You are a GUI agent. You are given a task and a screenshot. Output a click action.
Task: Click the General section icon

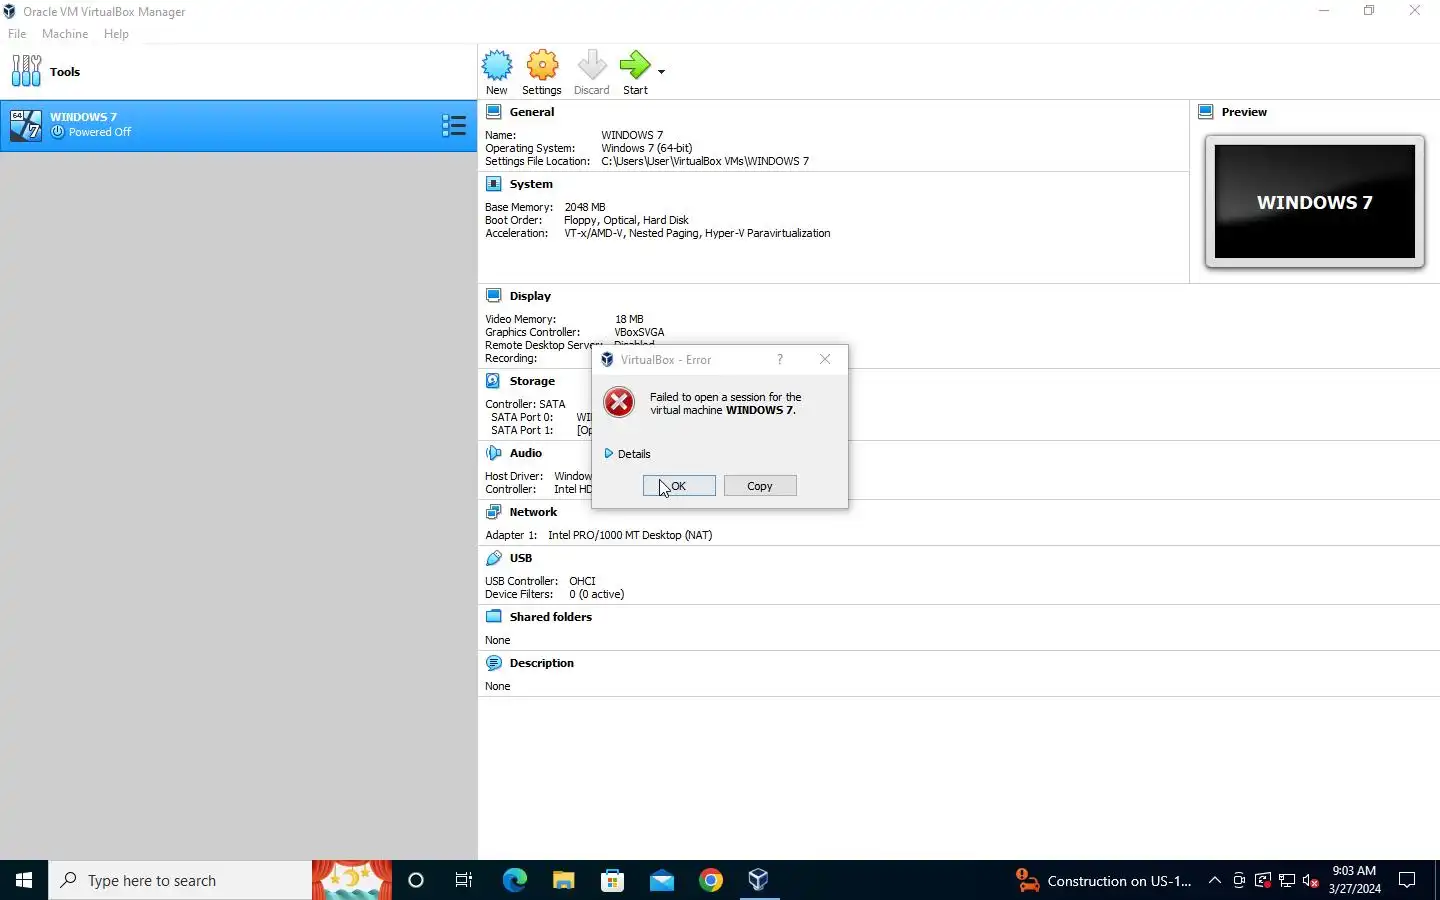494,112
